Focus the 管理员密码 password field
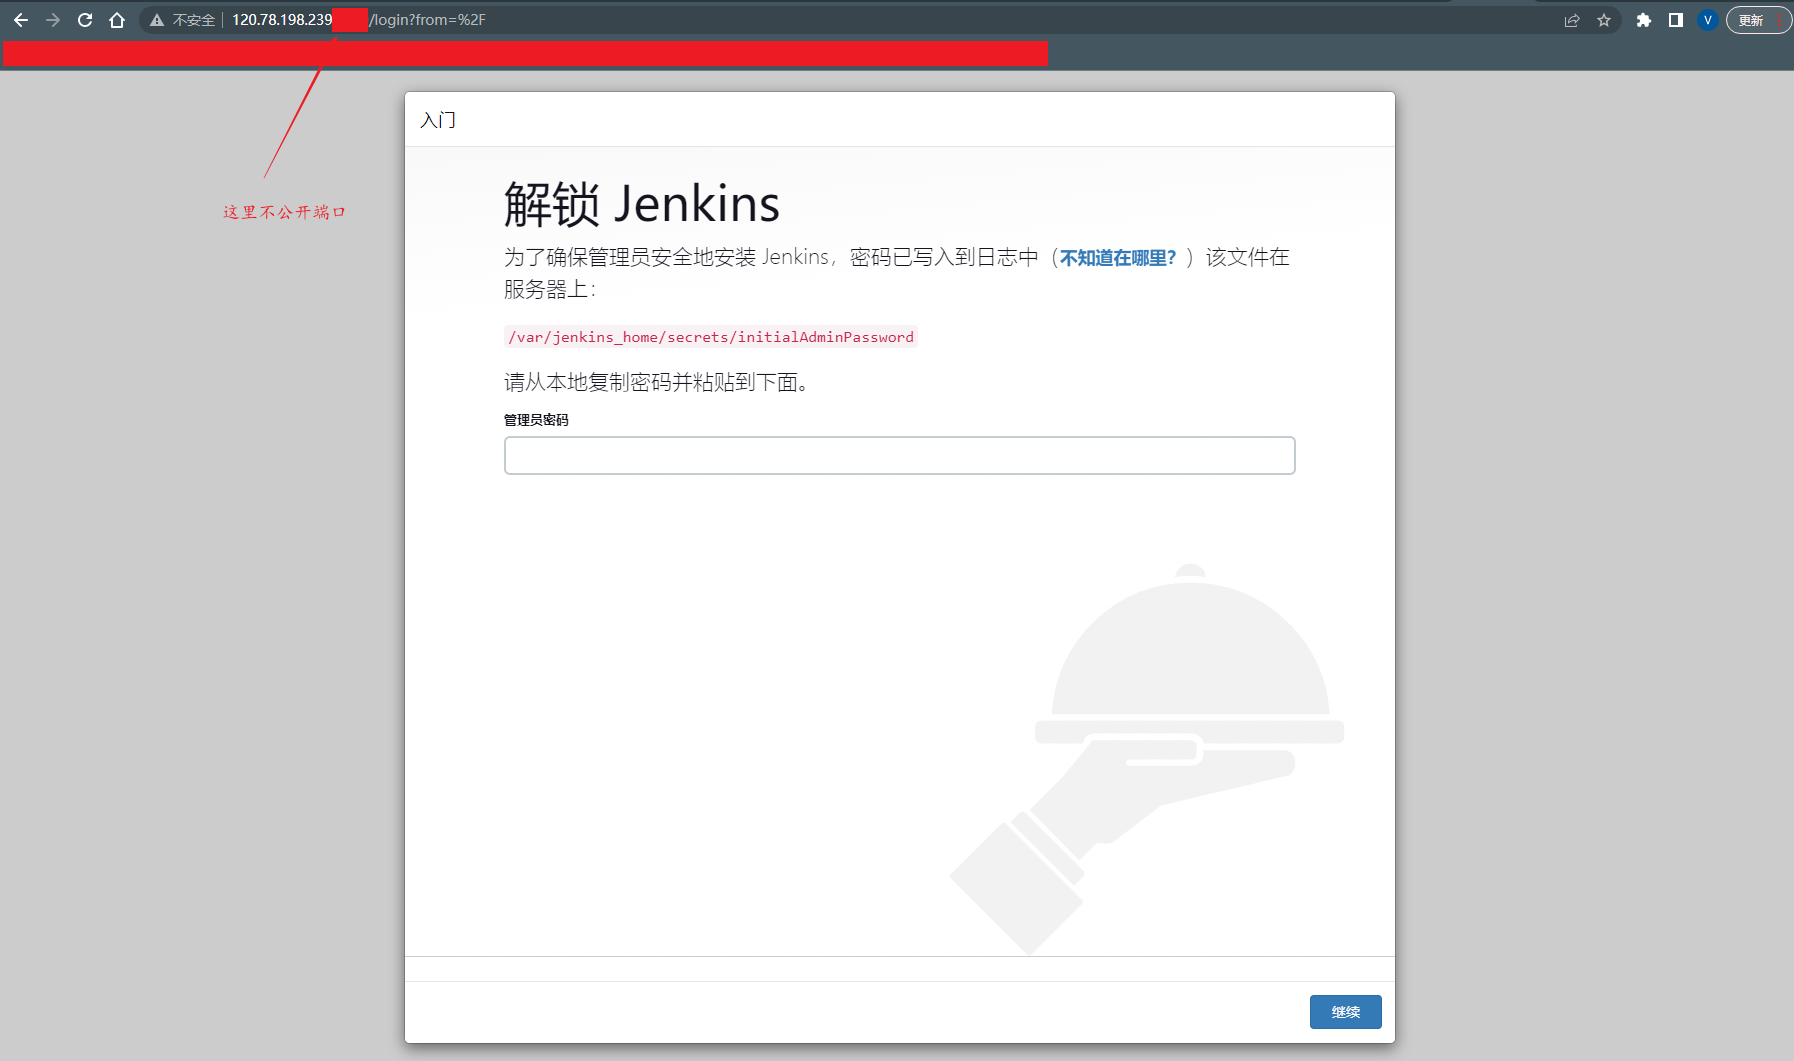 point(900,455)
